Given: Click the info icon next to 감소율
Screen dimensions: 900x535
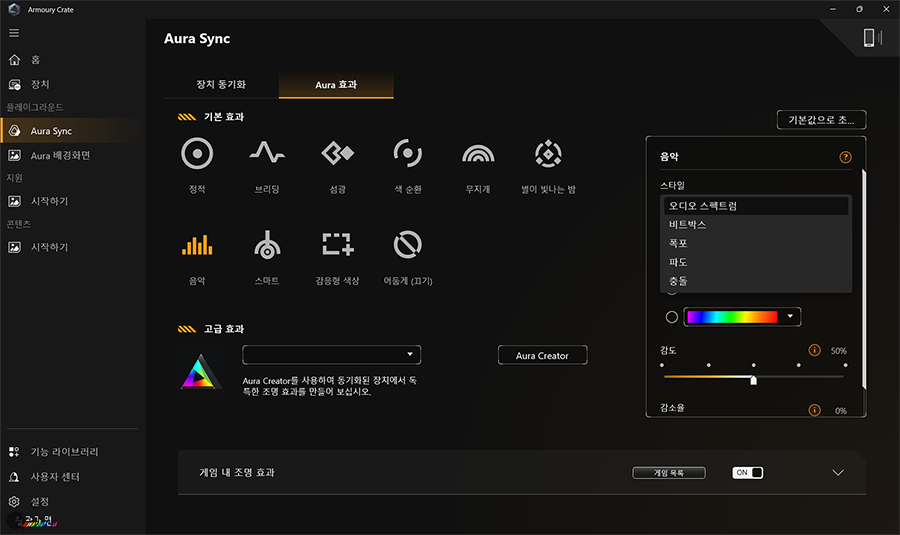Looking at the screenshot, I should (x=814, y=410).
